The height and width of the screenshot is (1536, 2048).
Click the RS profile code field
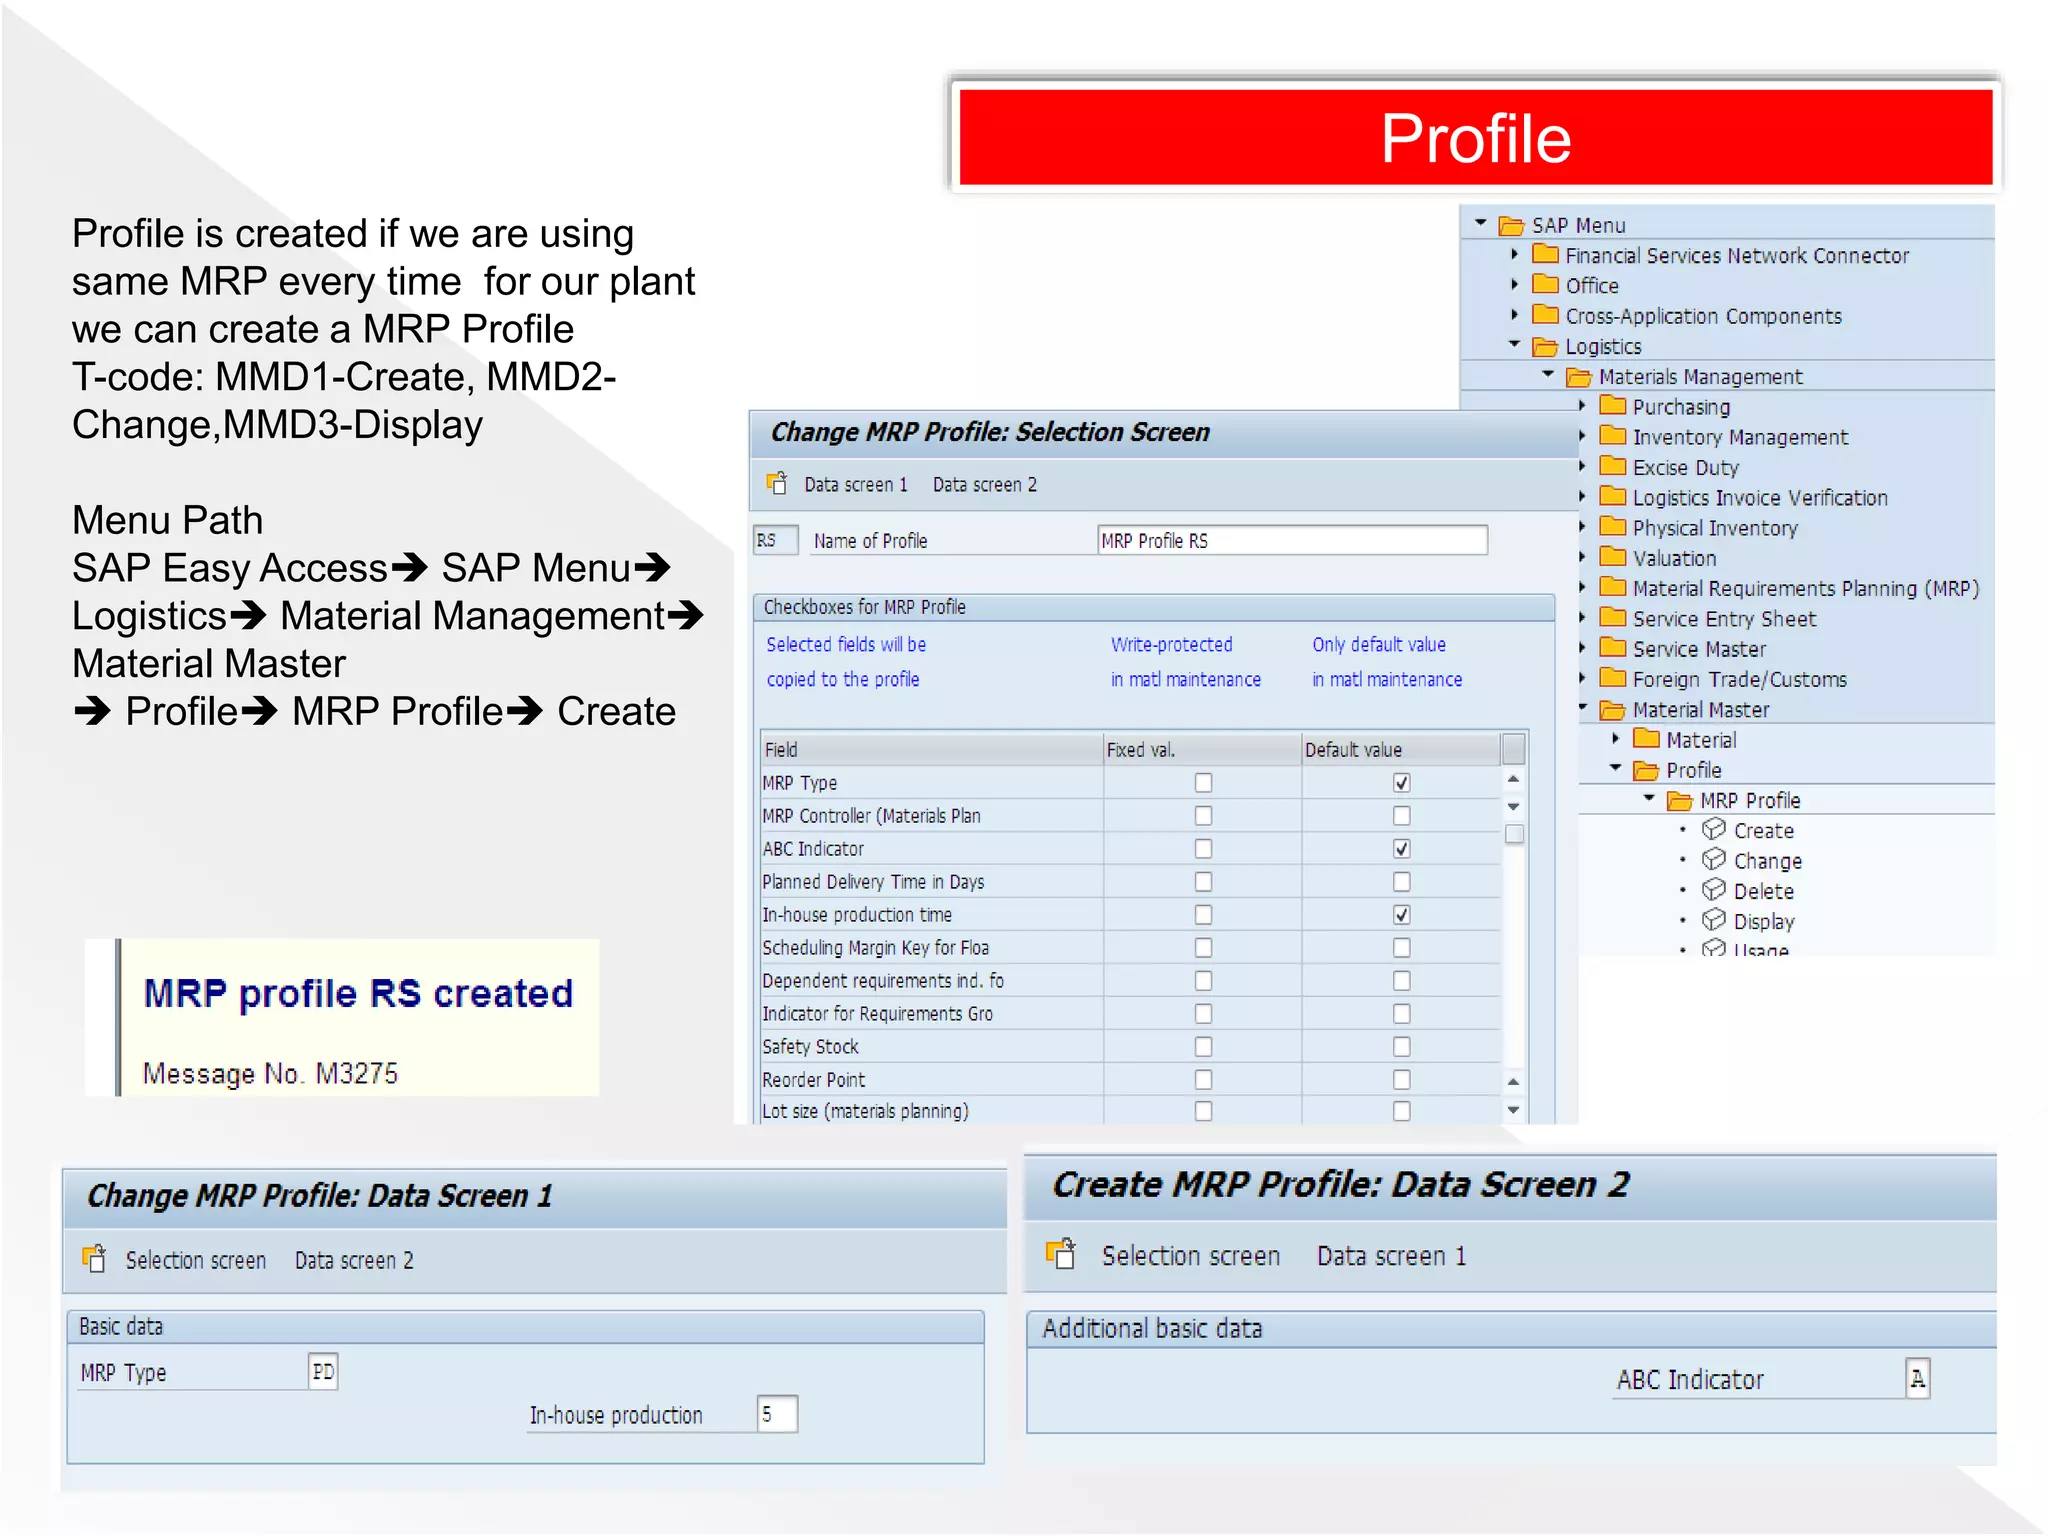[775, 540]
